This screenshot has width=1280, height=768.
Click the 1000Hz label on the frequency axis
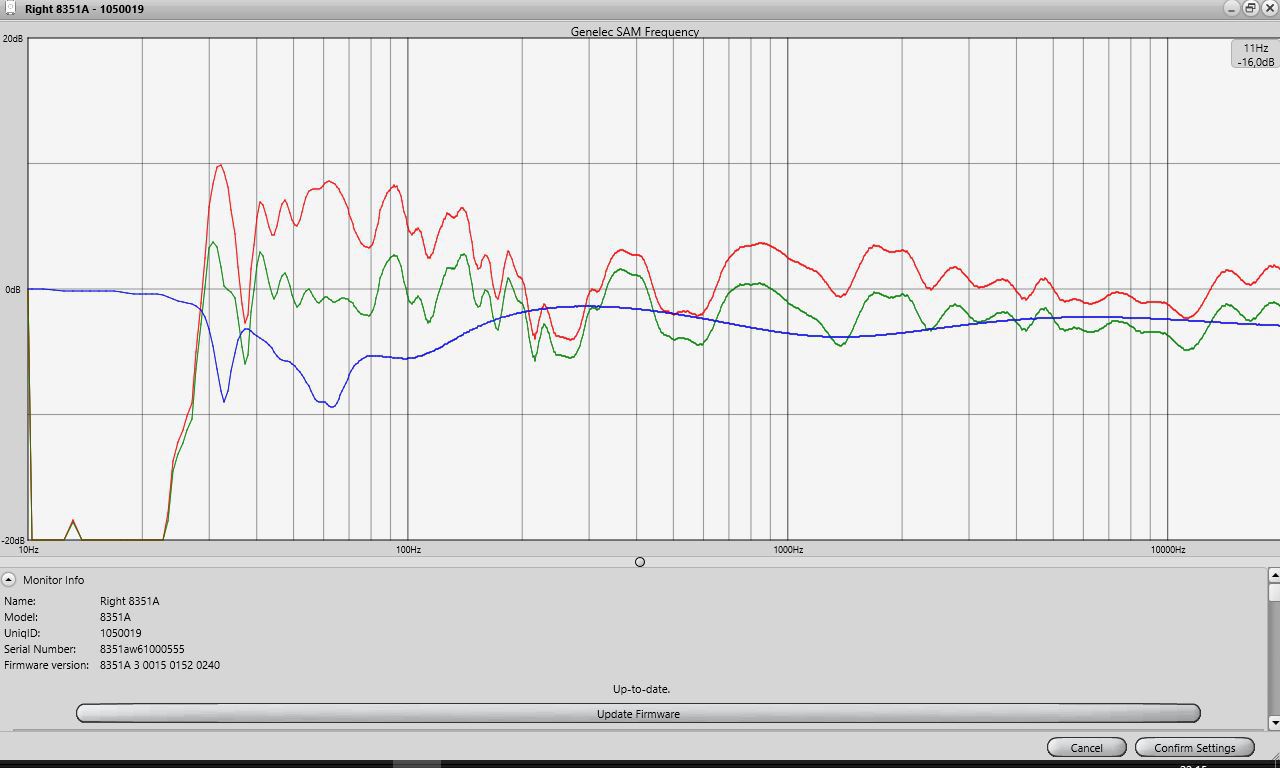point(788,549)
